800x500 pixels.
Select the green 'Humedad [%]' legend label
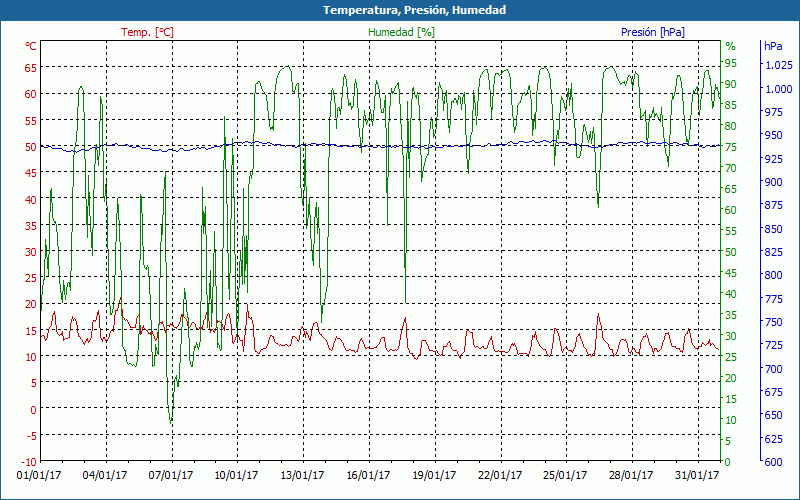pyautogui.click(x=402, y=32)
